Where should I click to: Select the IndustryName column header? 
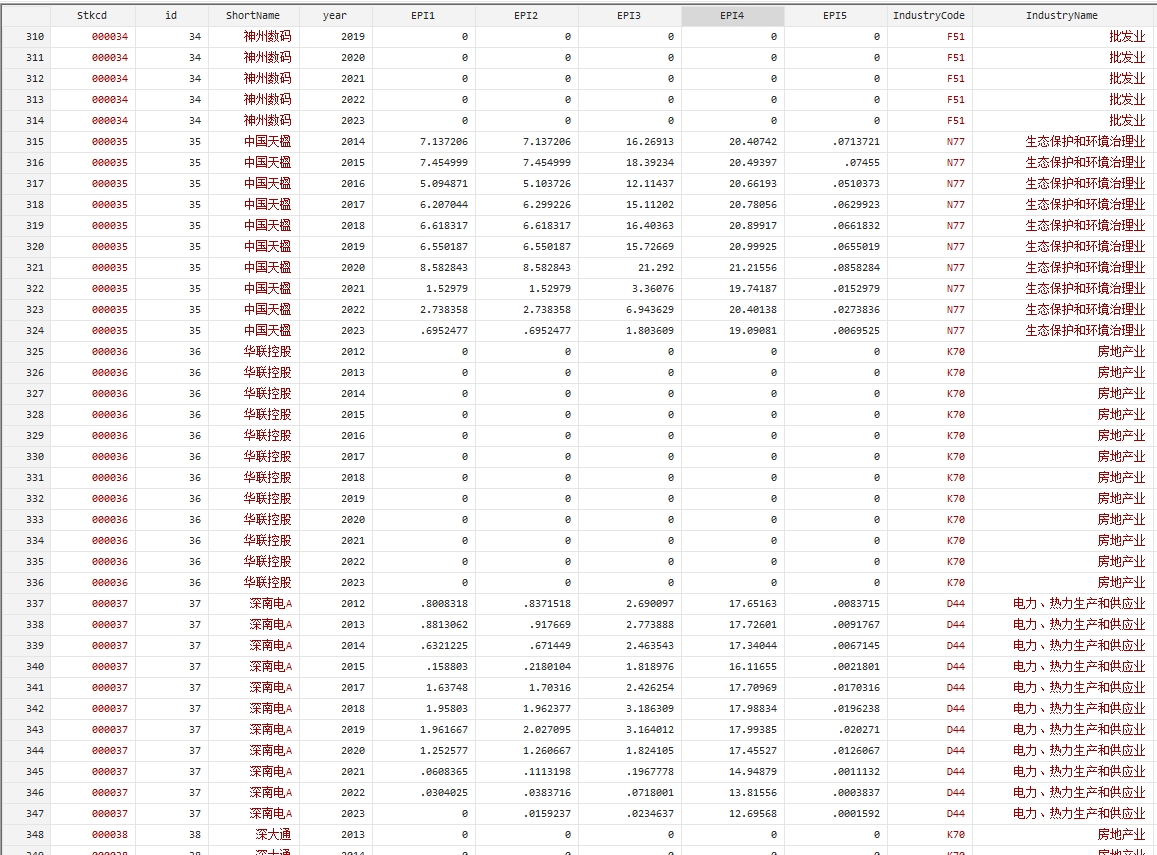pyautogui.click(x=1062, y=15)
